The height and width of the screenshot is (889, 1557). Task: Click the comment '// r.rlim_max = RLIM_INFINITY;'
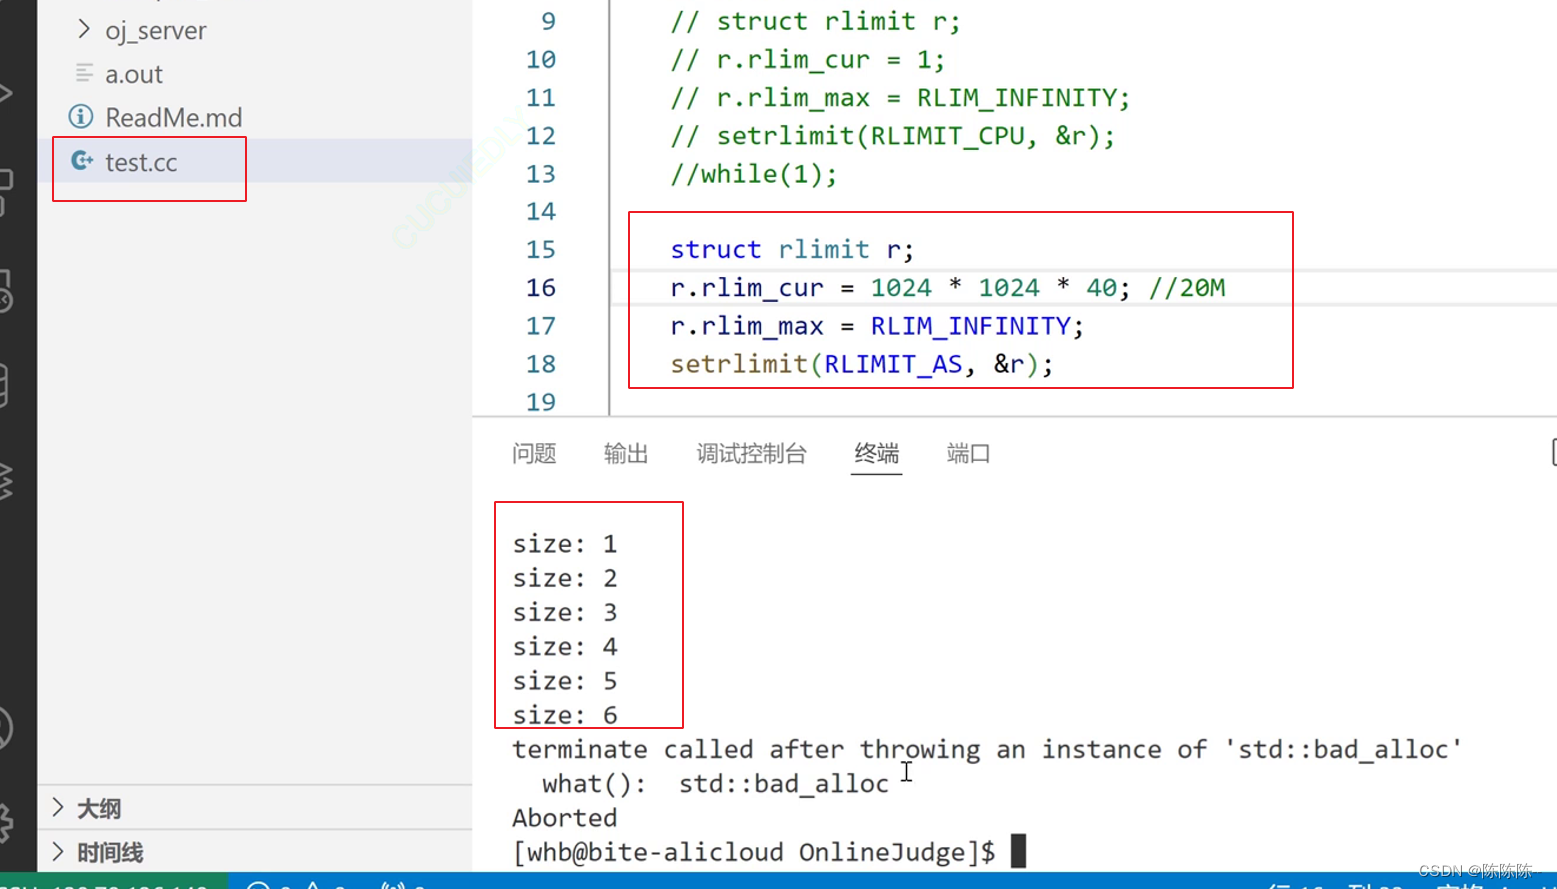click(x=900, y=97)
